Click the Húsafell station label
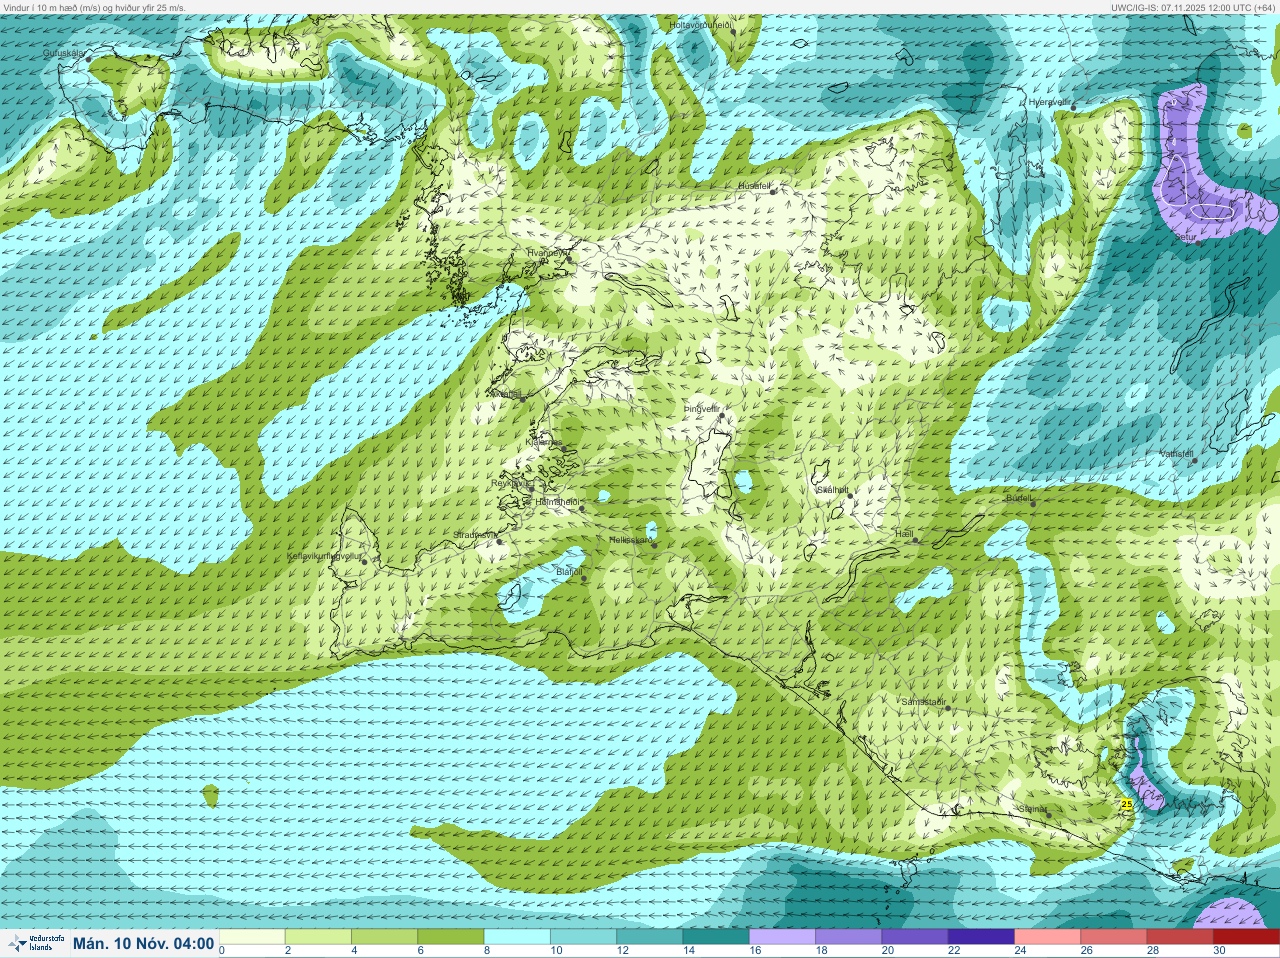Screen dimensions: 1280x958 click(x=755, y=186)
